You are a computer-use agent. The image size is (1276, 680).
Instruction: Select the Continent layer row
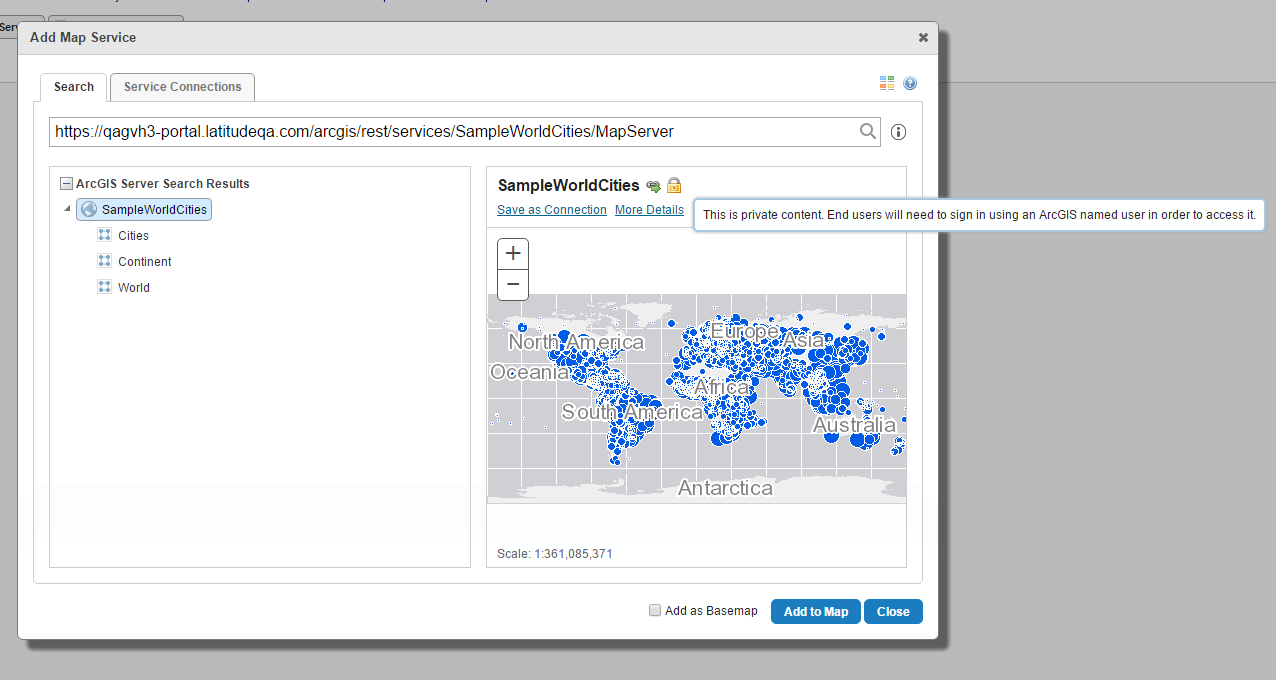145,262
